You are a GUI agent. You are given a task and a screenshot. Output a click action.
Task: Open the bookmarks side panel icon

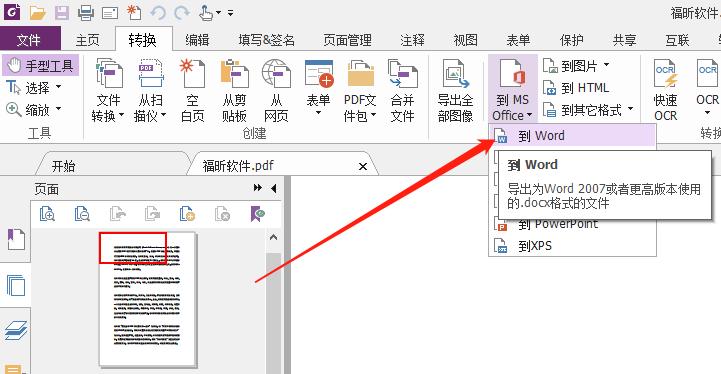[x=16, y=240]
